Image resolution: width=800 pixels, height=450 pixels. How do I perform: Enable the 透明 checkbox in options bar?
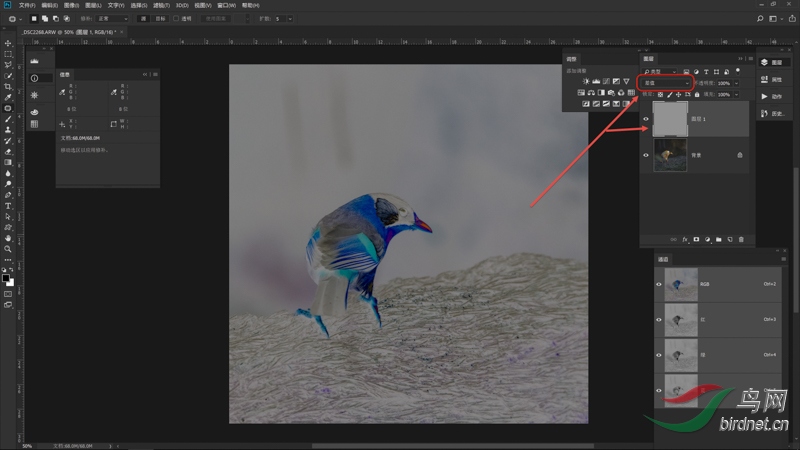177,18
